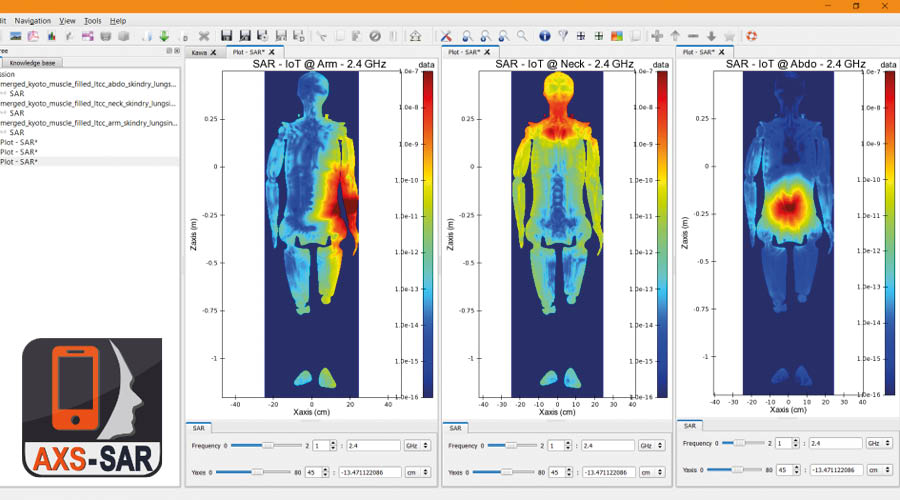This screenshot has width=900, height=500.
Task: Open the Tools menu
Action: [x=92, y=20]
